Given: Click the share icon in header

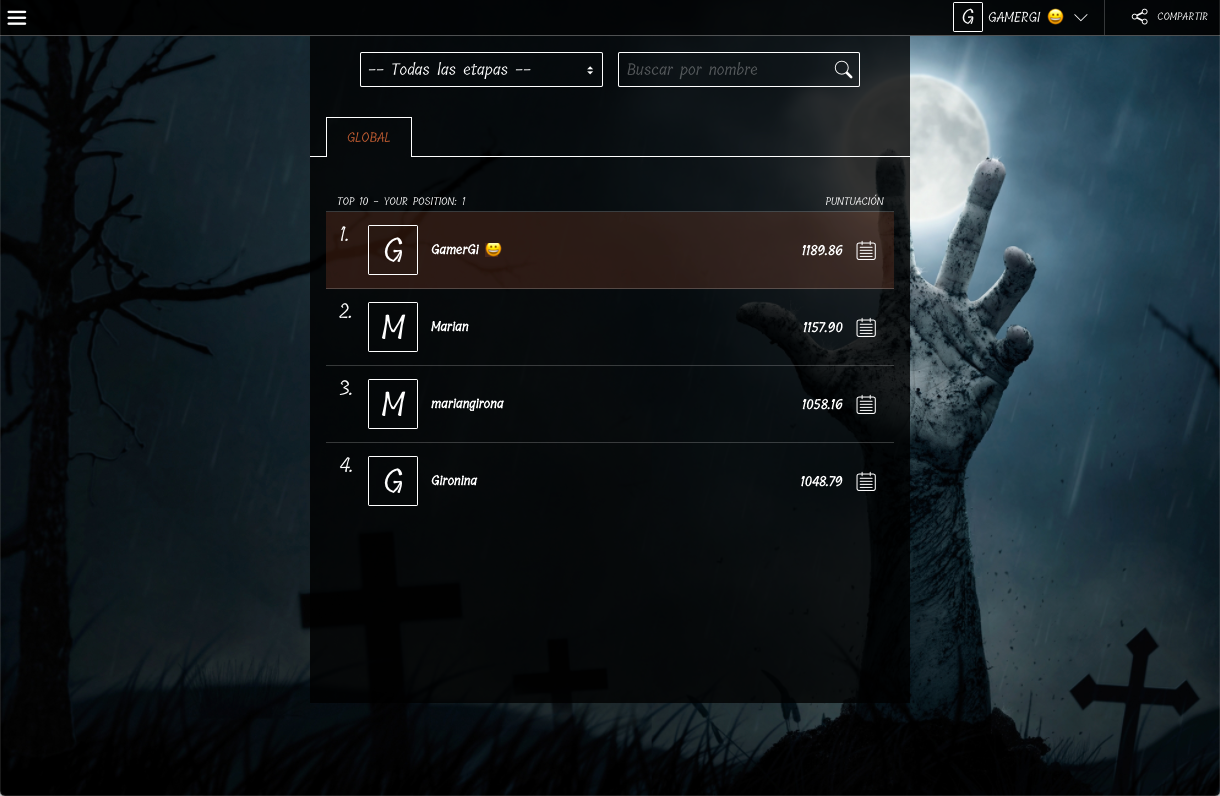Looking at the screenshot, I should pyautogui.click(x=1139, y=17).
